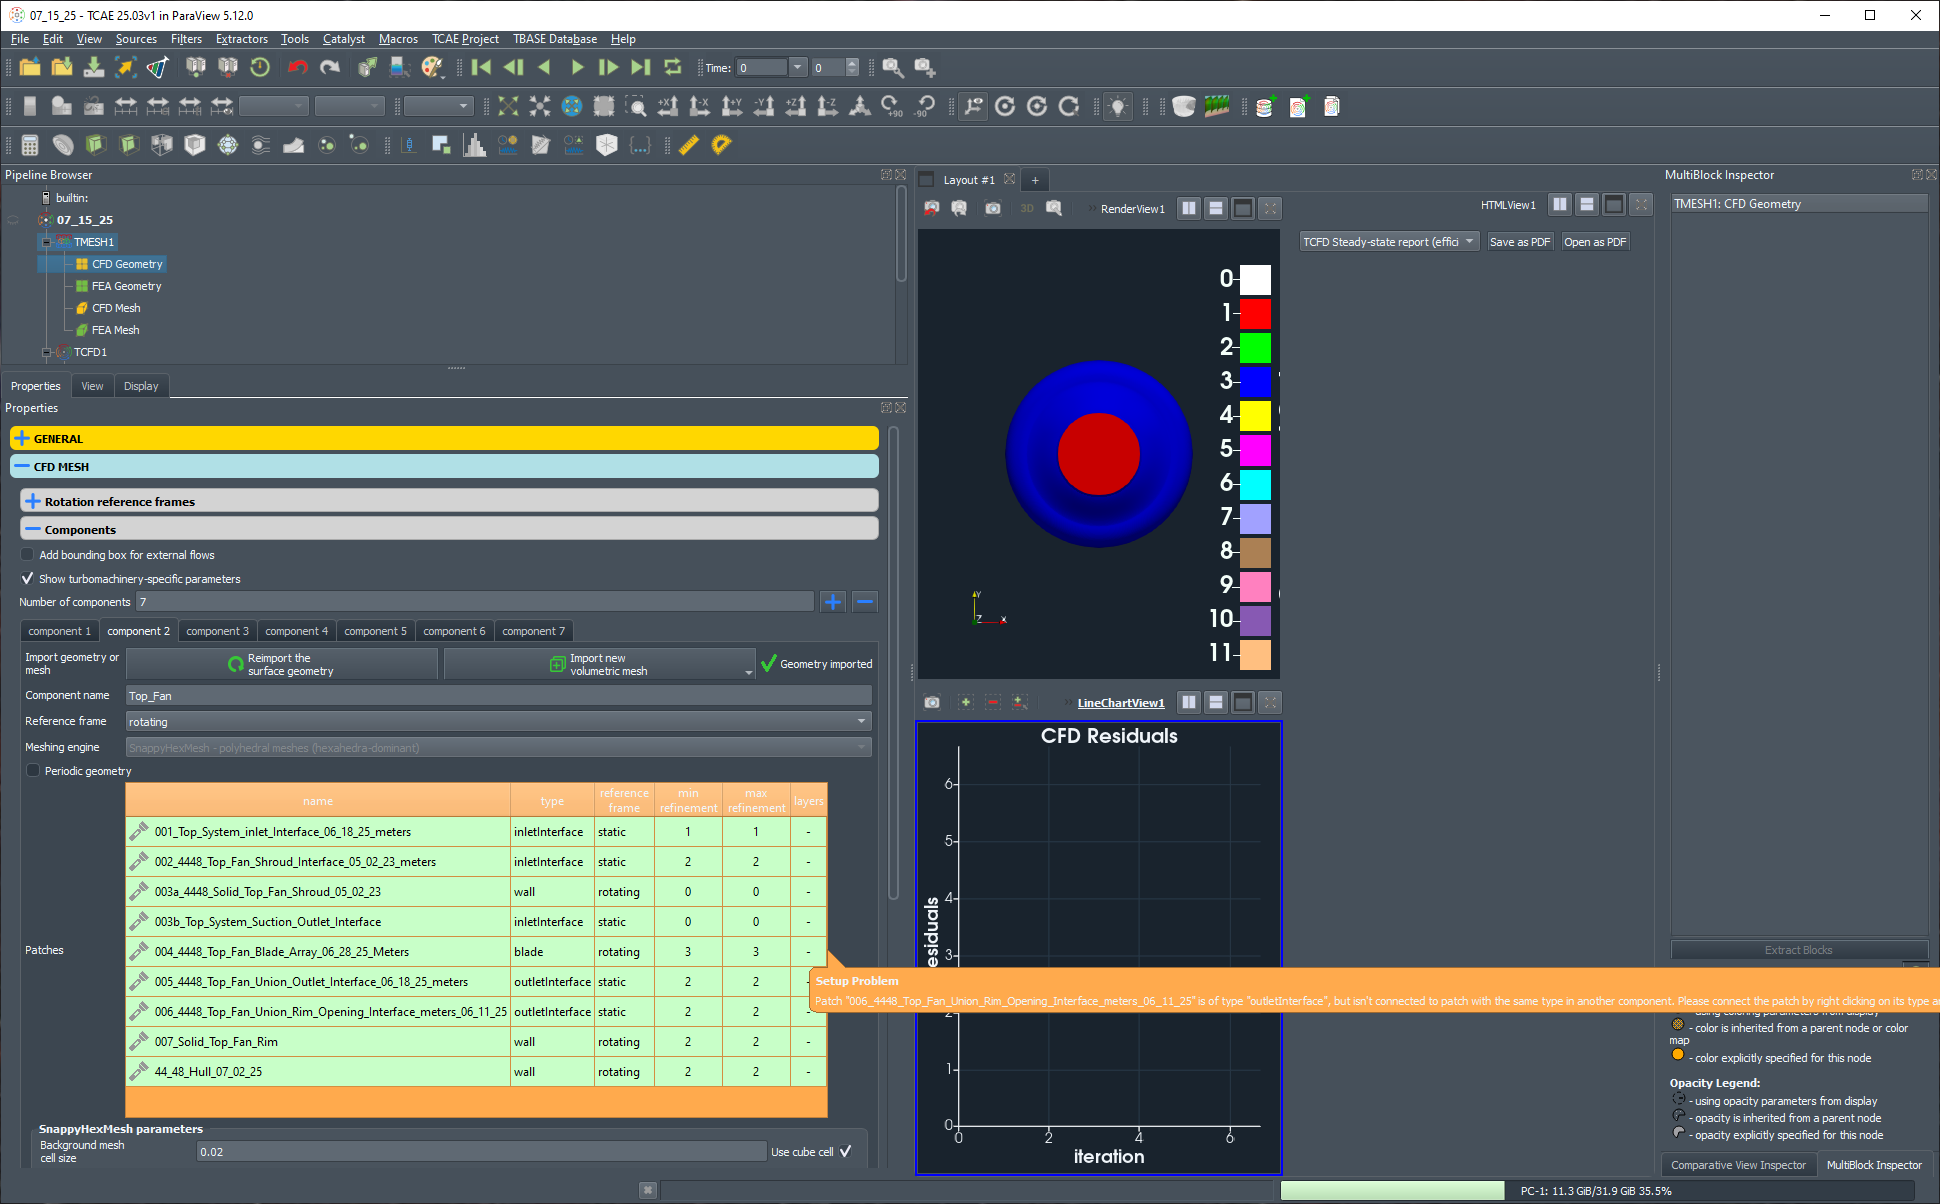Expand the Rotation reference frames section
1940x1204 pixels.
tap(33, 502)
